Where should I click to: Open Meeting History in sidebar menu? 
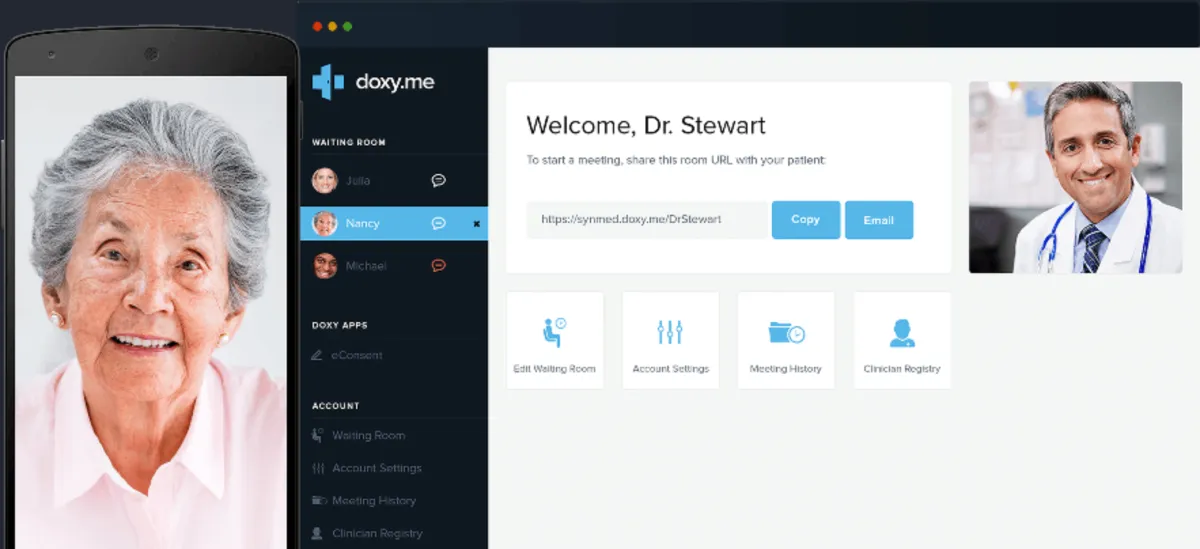click(x=374, y=501)
